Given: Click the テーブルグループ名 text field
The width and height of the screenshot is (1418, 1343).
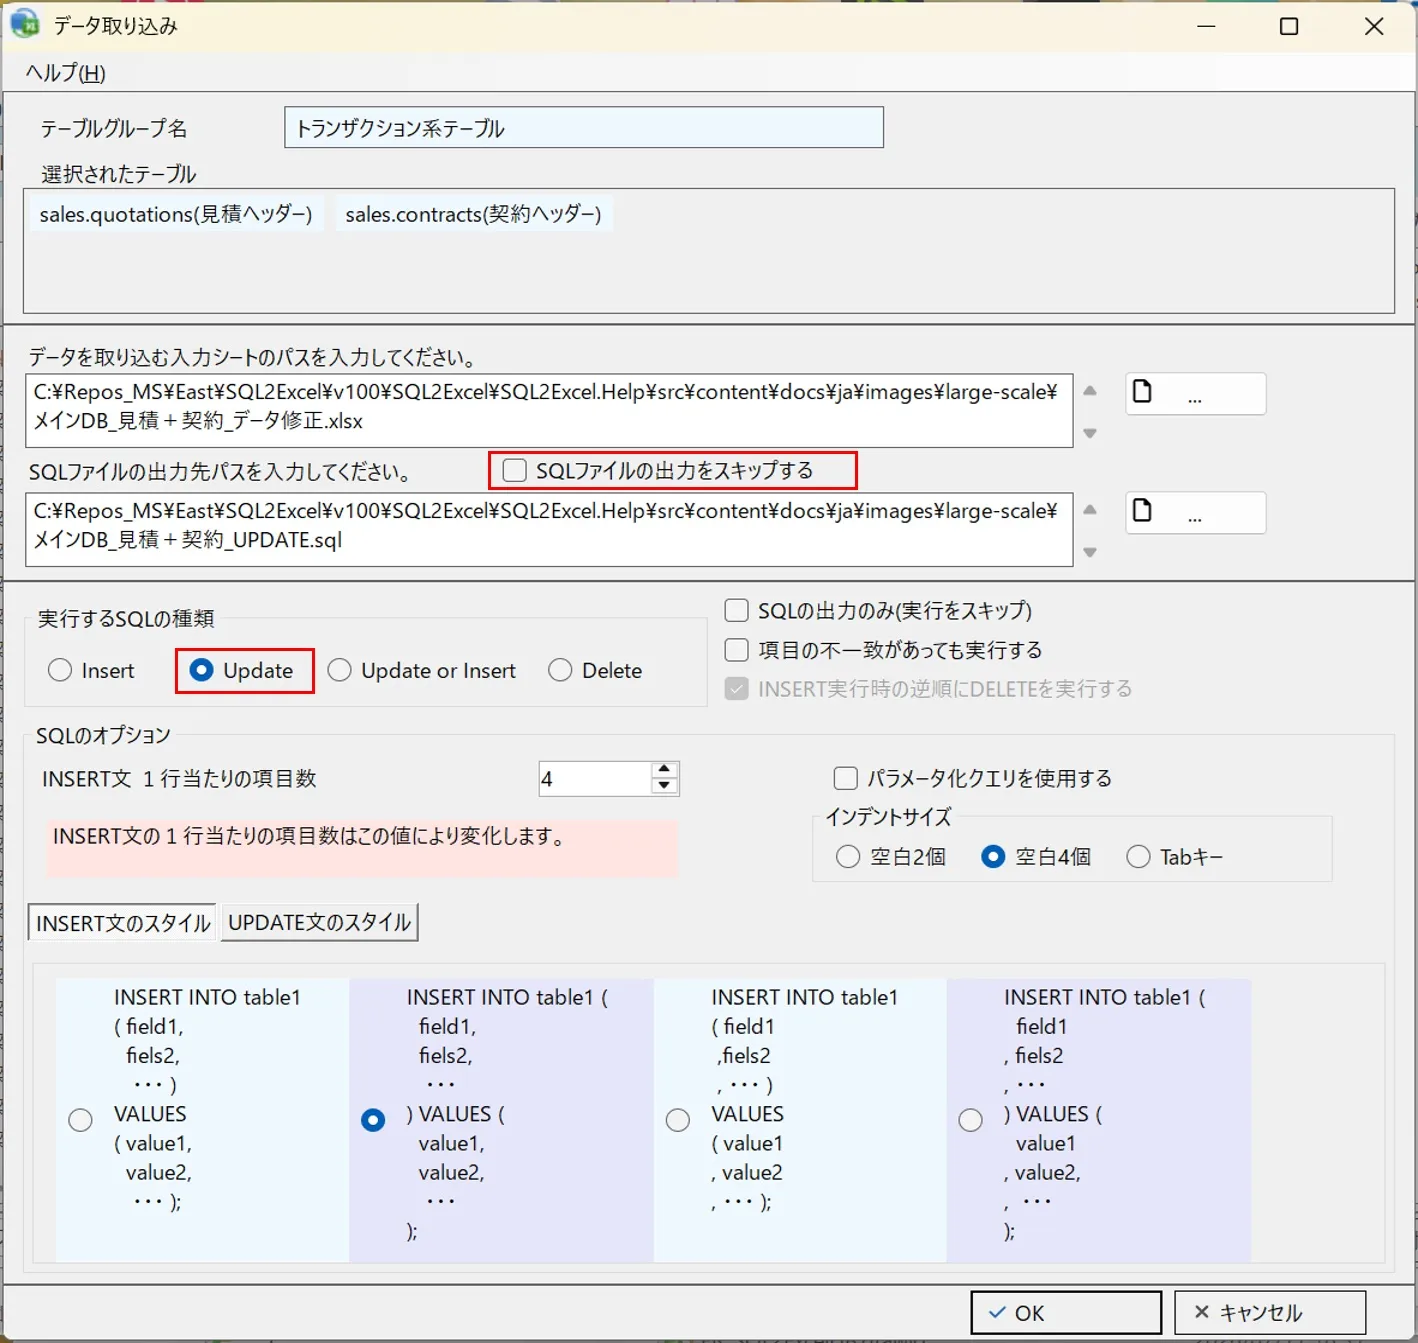Looking at the screenshot, I should pyautogui.click(x=584, y=128).
